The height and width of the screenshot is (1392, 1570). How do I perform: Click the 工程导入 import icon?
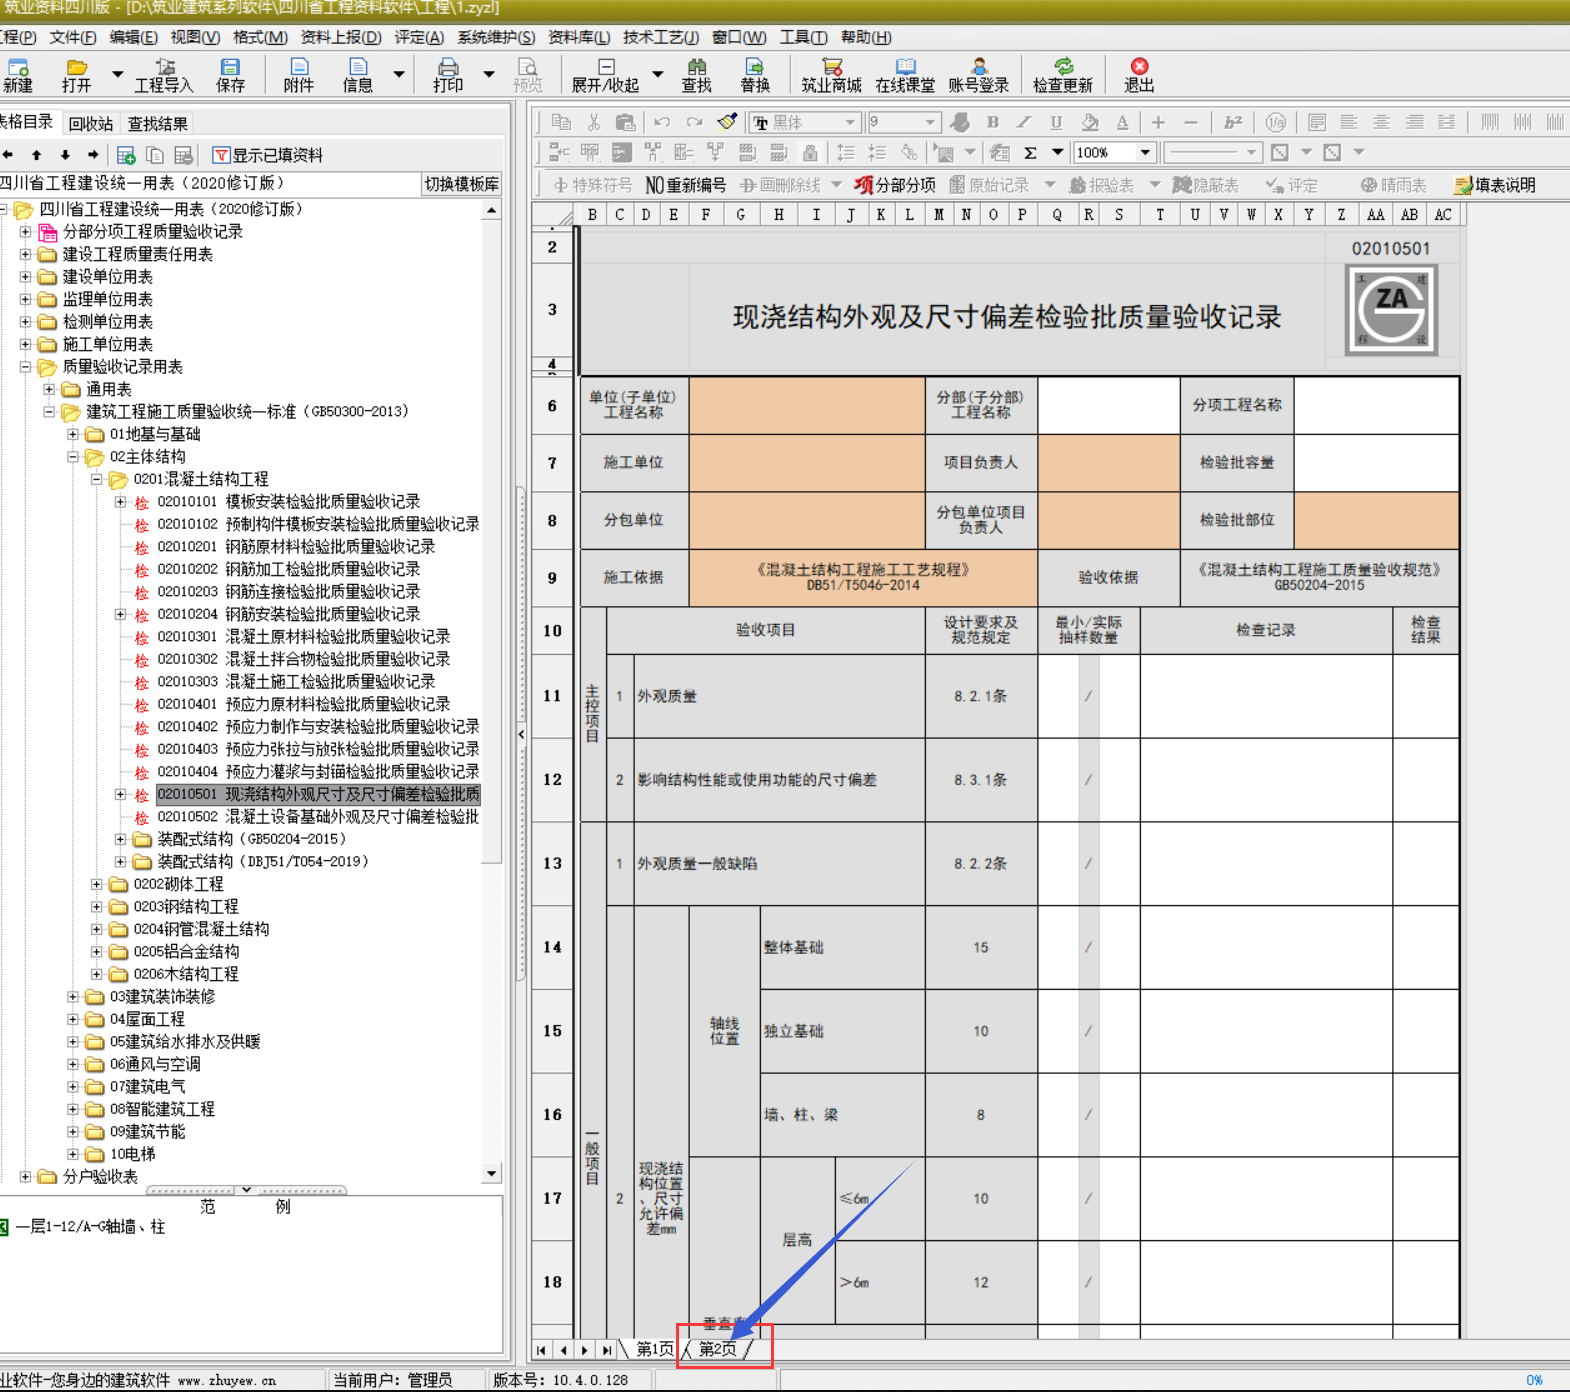pyautogui.click(x=164, y=75)
